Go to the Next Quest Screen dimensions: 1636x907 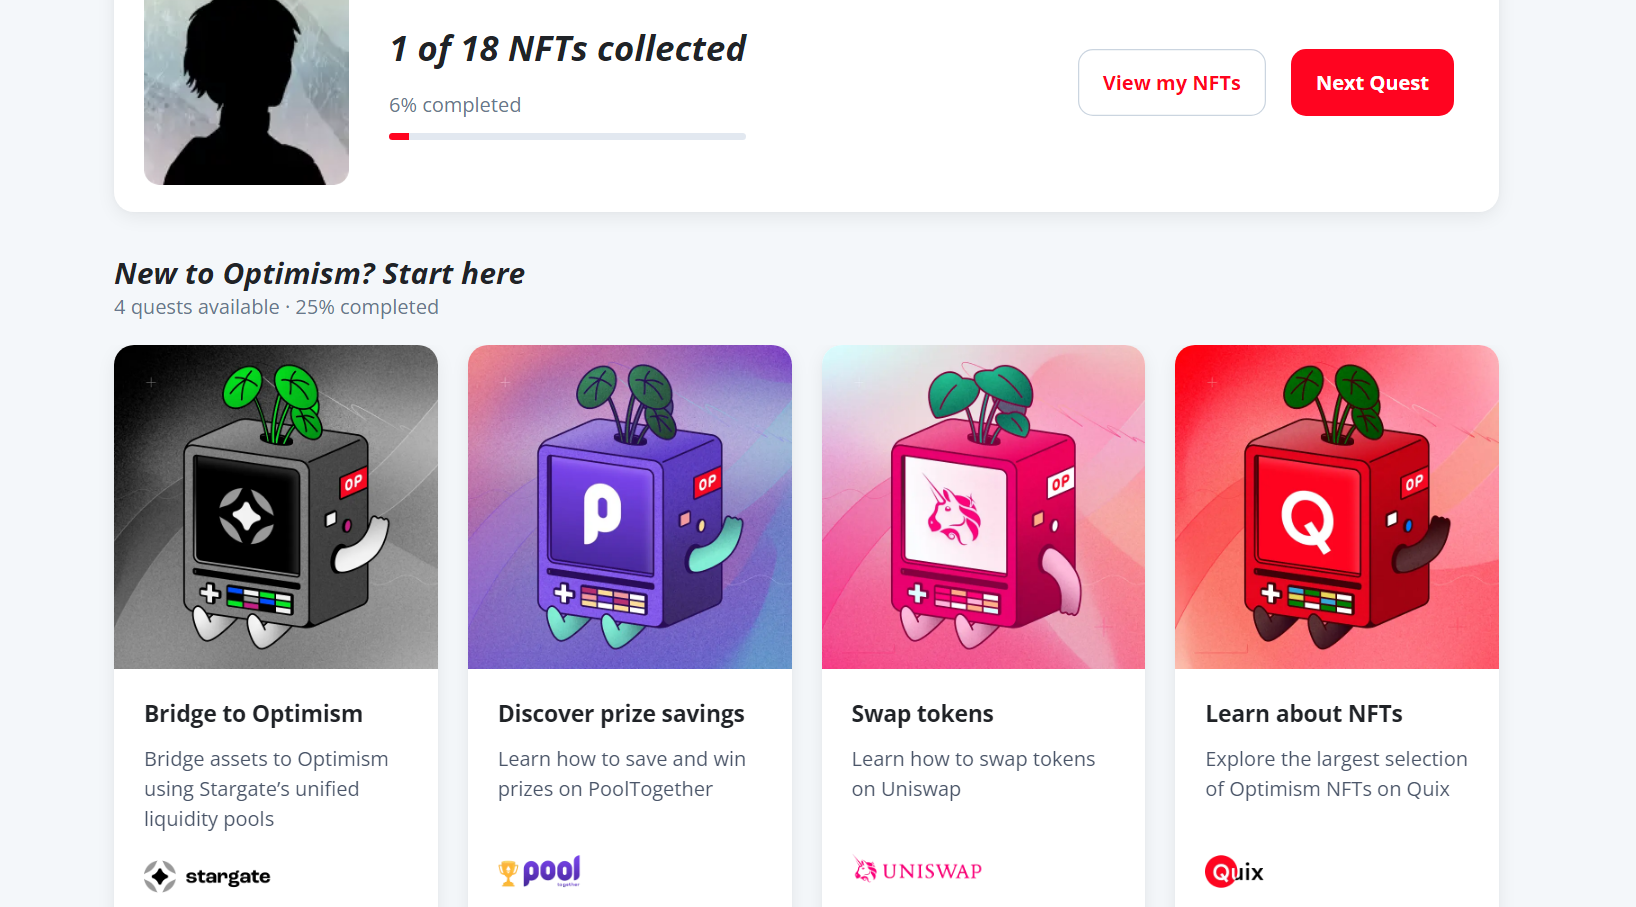point(1372,83)
